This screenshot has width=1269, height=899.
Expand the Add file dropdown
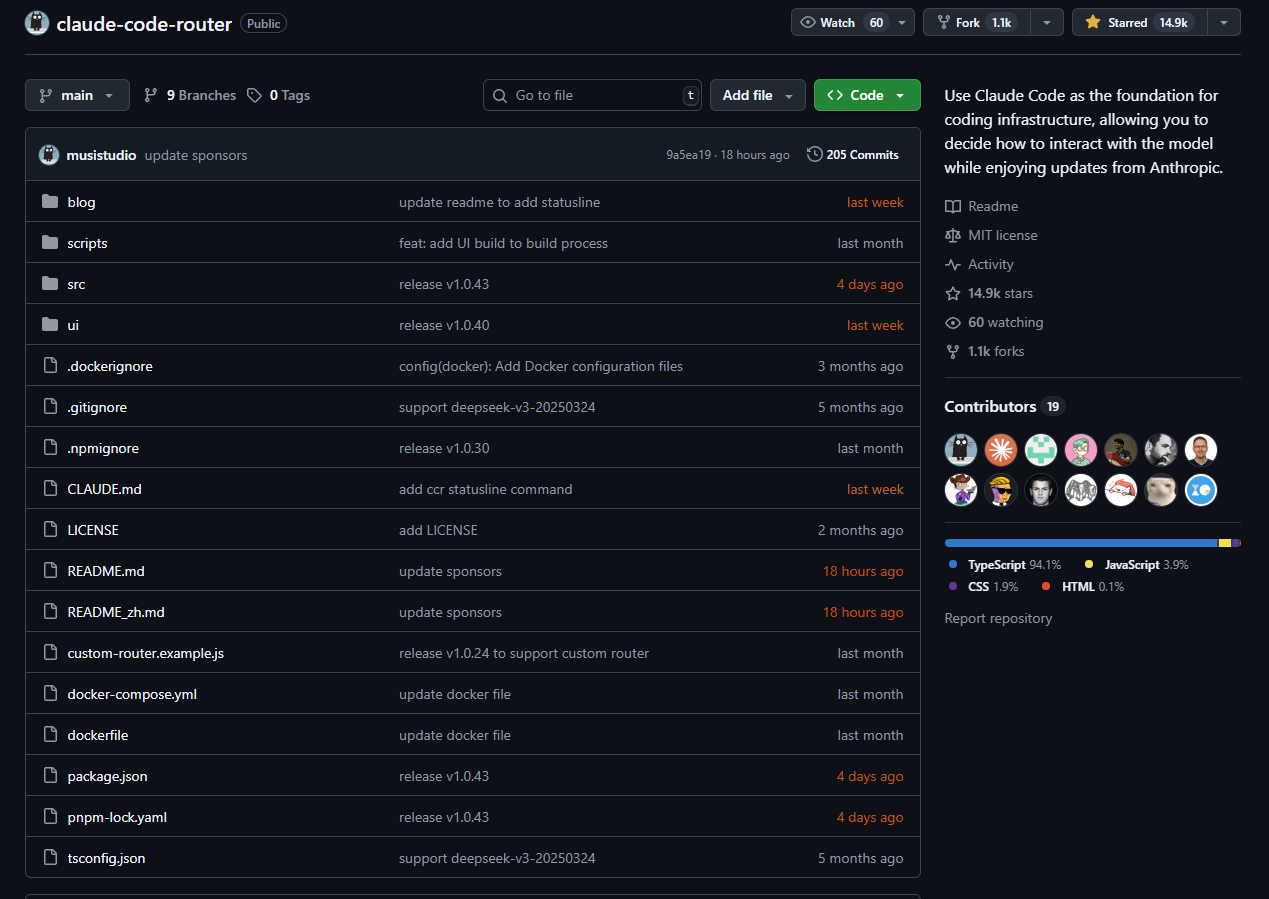(758, 95)
